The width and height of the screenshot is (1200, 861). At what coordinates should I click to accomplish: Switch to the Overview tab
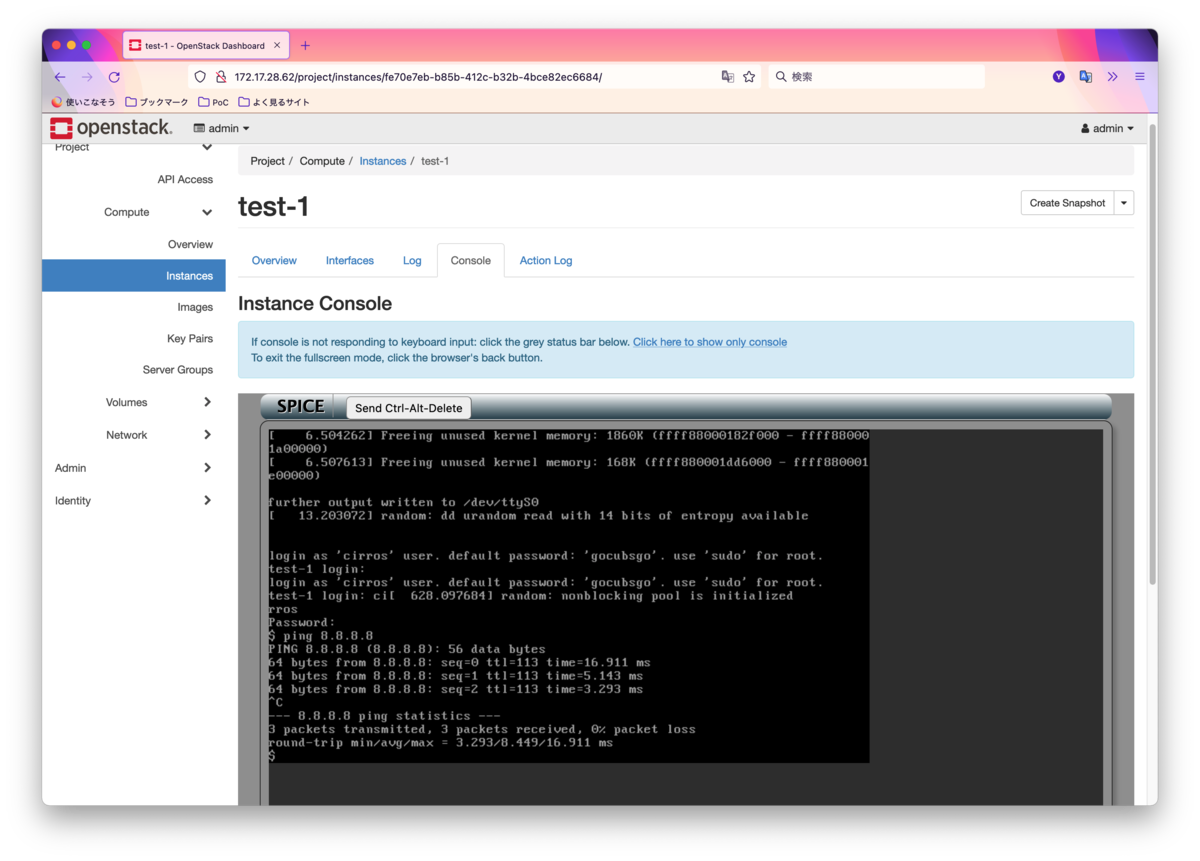click(274, 260)
